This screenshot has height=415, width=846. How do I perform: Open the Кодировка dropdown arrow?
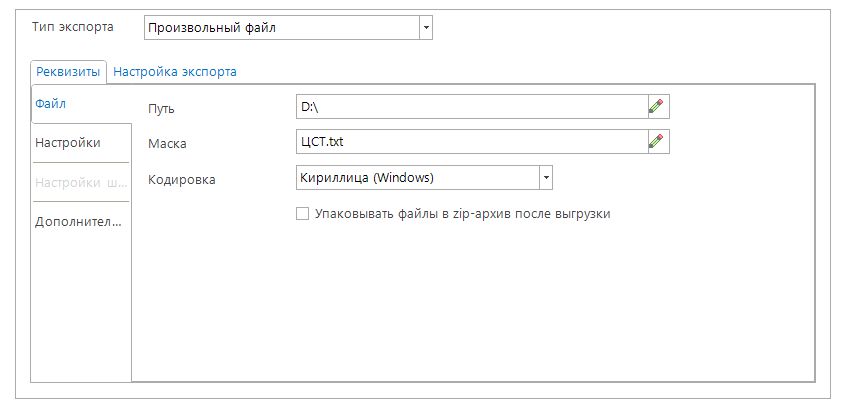click(x=546, y=178)
